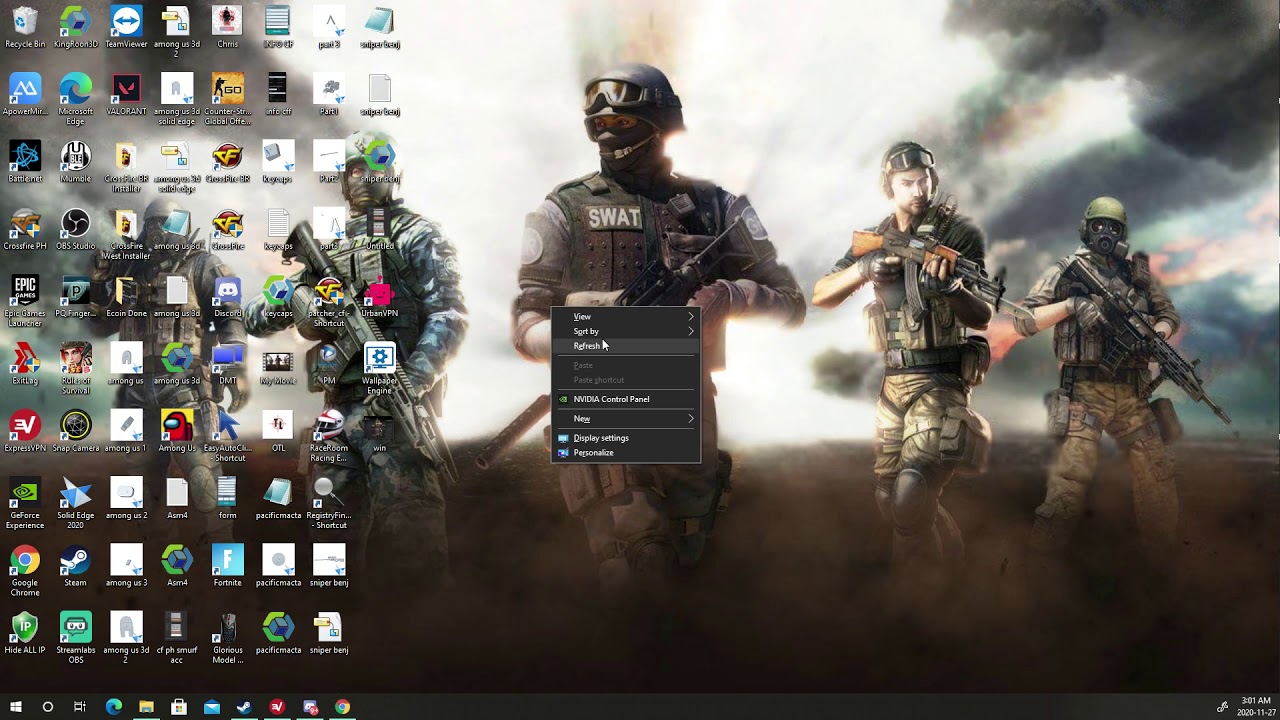Select the OBS Studio desktop icon
The height and width of the screenshot is (720, 1280).
point(76,229)
